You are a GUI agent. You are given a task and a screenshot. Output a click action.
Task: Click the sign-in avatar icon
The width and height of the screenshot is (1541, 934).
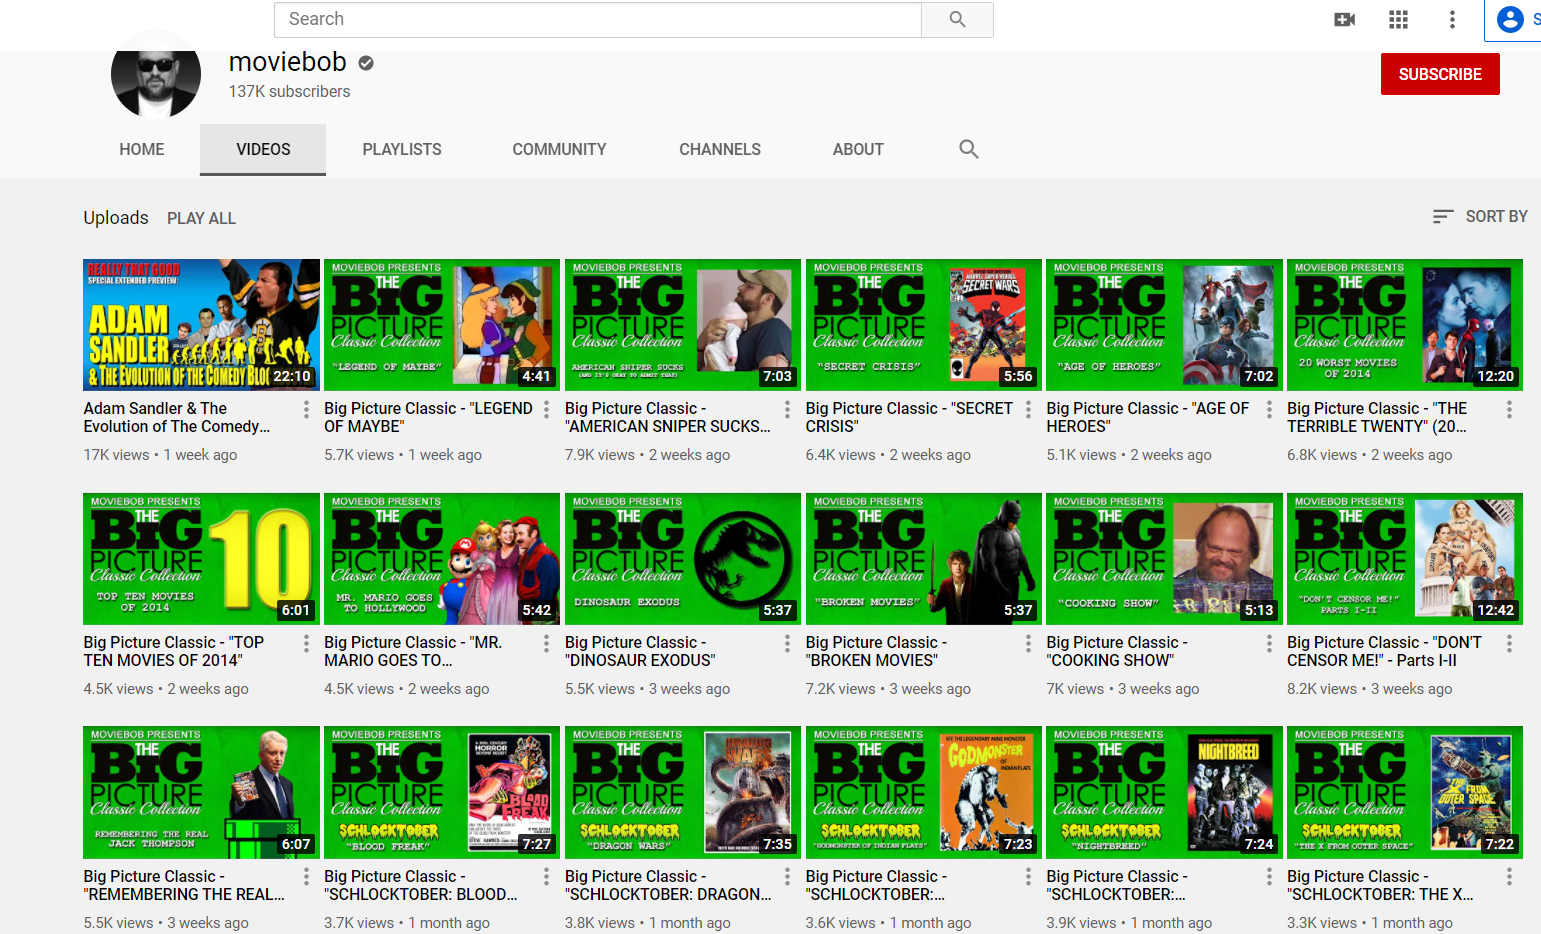pos(1510,19)
